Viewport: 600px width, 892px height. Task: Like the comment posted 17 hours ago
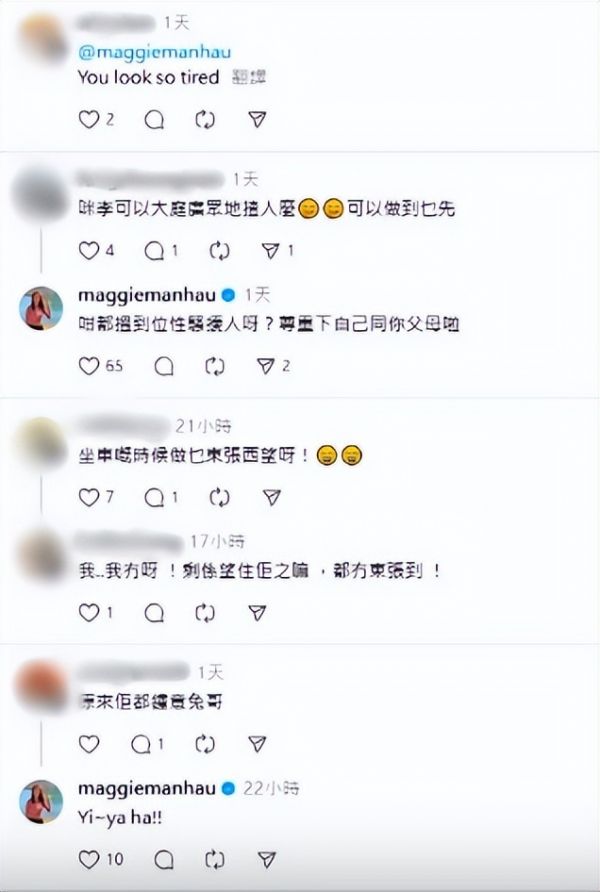[89, 613]
